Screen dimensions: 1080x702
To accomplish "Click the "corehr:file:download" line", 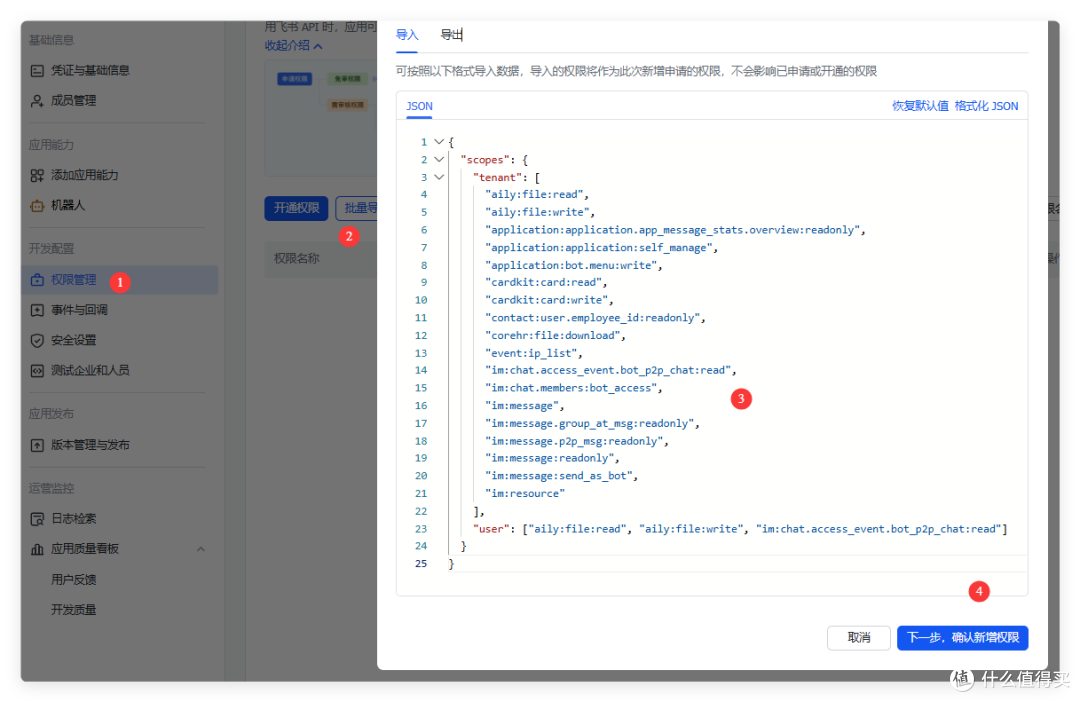I will [553, 335].
